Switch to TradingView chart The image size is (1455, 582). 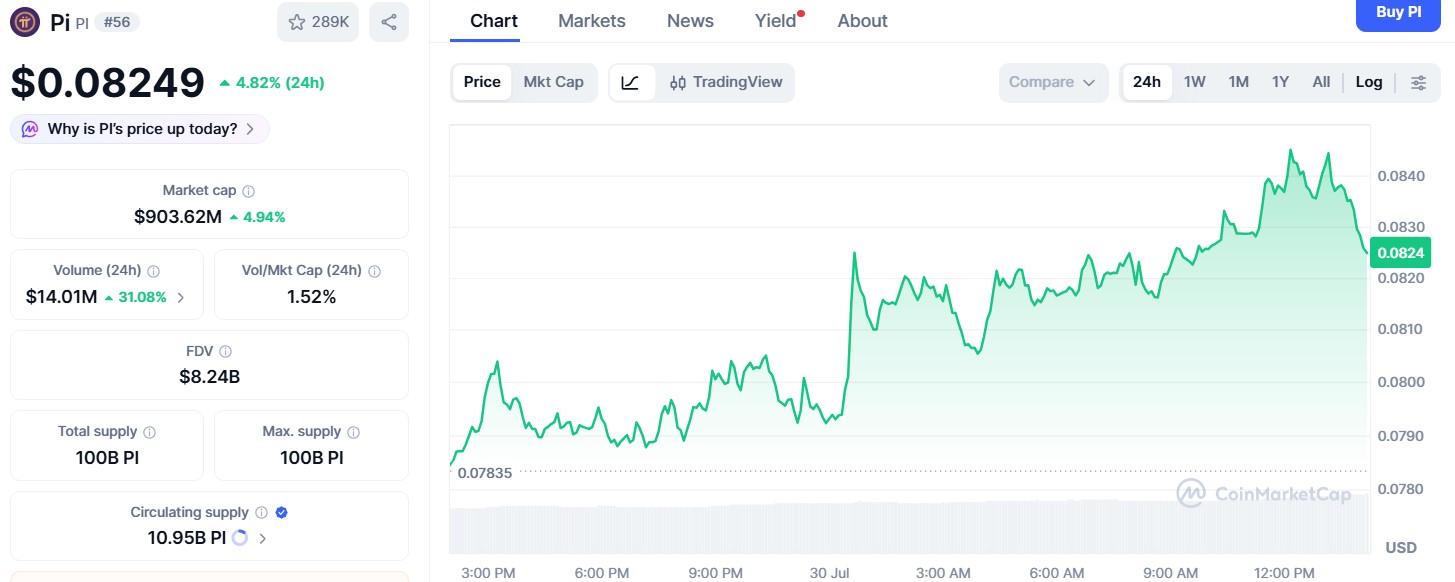[x=726, y=82]
